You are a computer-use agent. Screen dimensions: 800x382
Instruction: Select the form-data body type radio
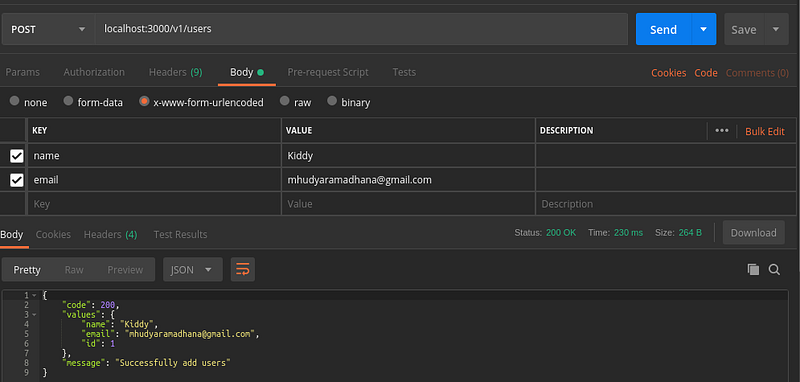(x=68, y=101)
